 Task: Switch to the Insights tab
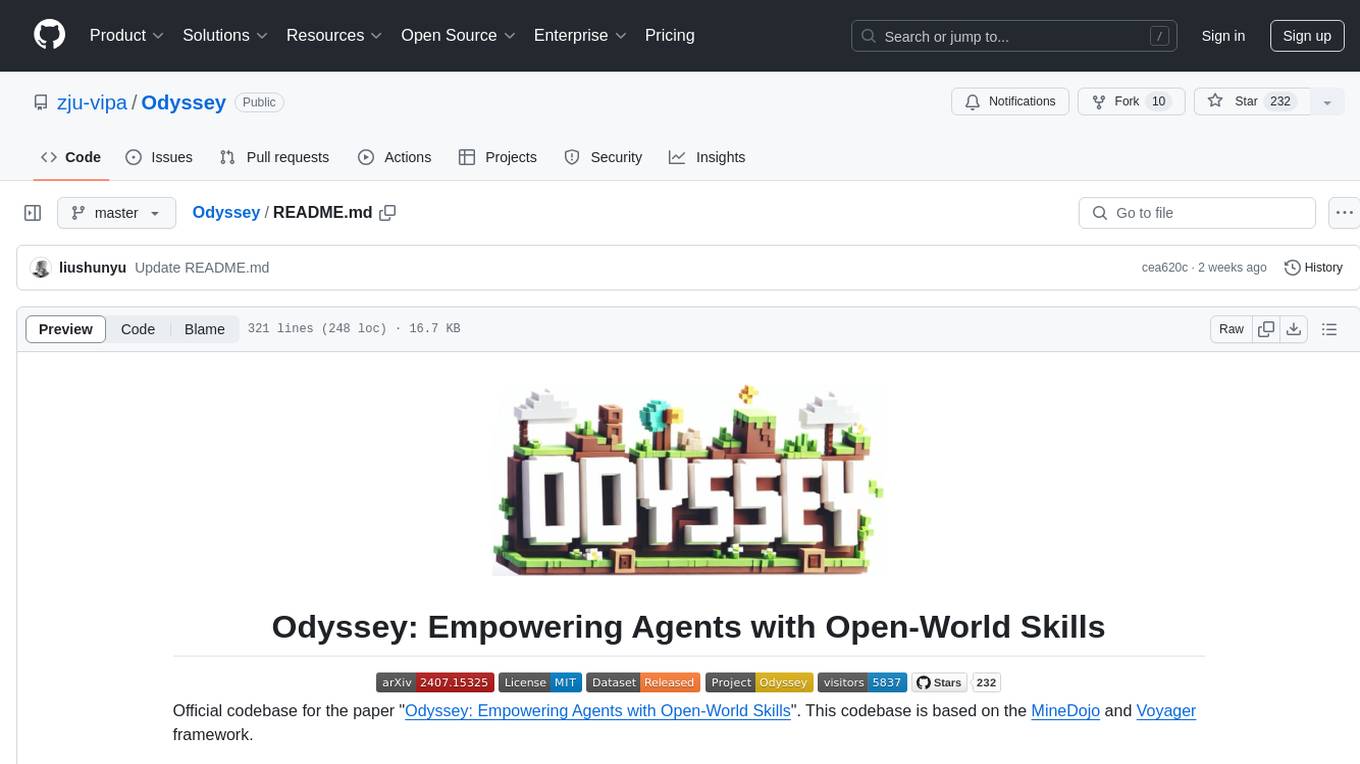[707, 157]
